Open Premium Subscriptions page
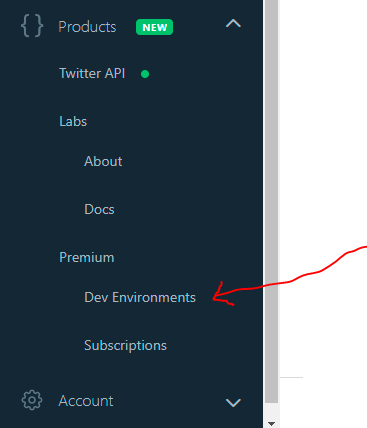Viewport: 367px width, 428px height. 125,345
